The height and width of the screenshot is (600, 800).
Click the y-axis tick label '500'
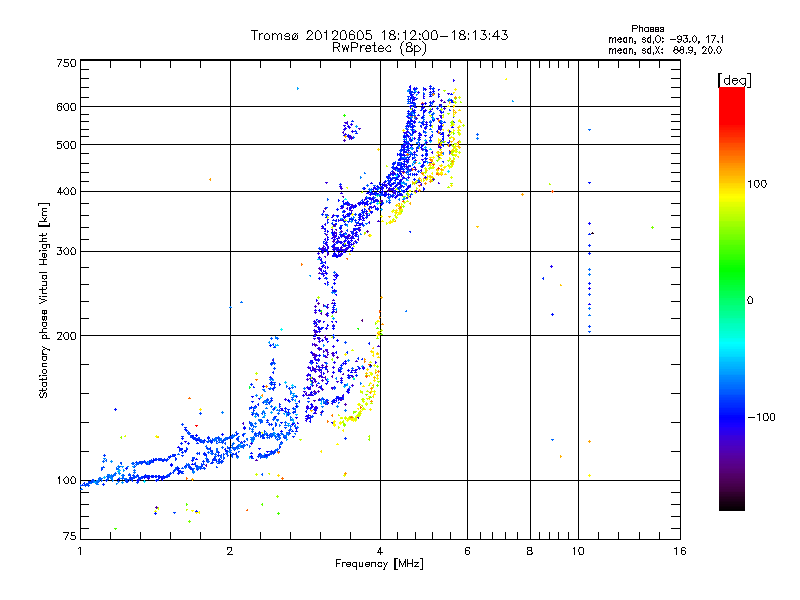click(66, 145)
